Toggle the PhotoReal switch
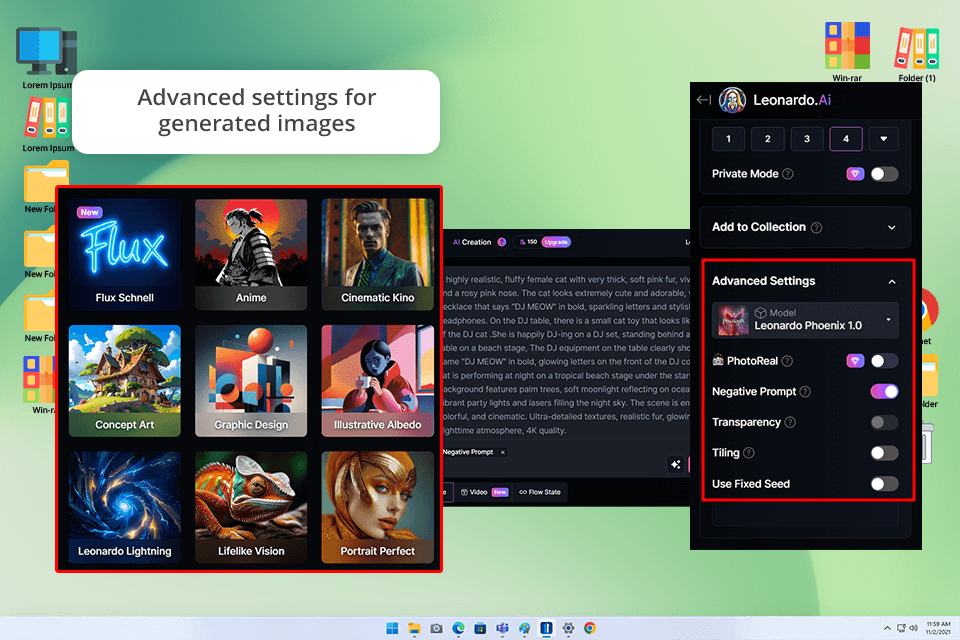The height and width of the screenshot is (640, 960). [x=884, y=361]
